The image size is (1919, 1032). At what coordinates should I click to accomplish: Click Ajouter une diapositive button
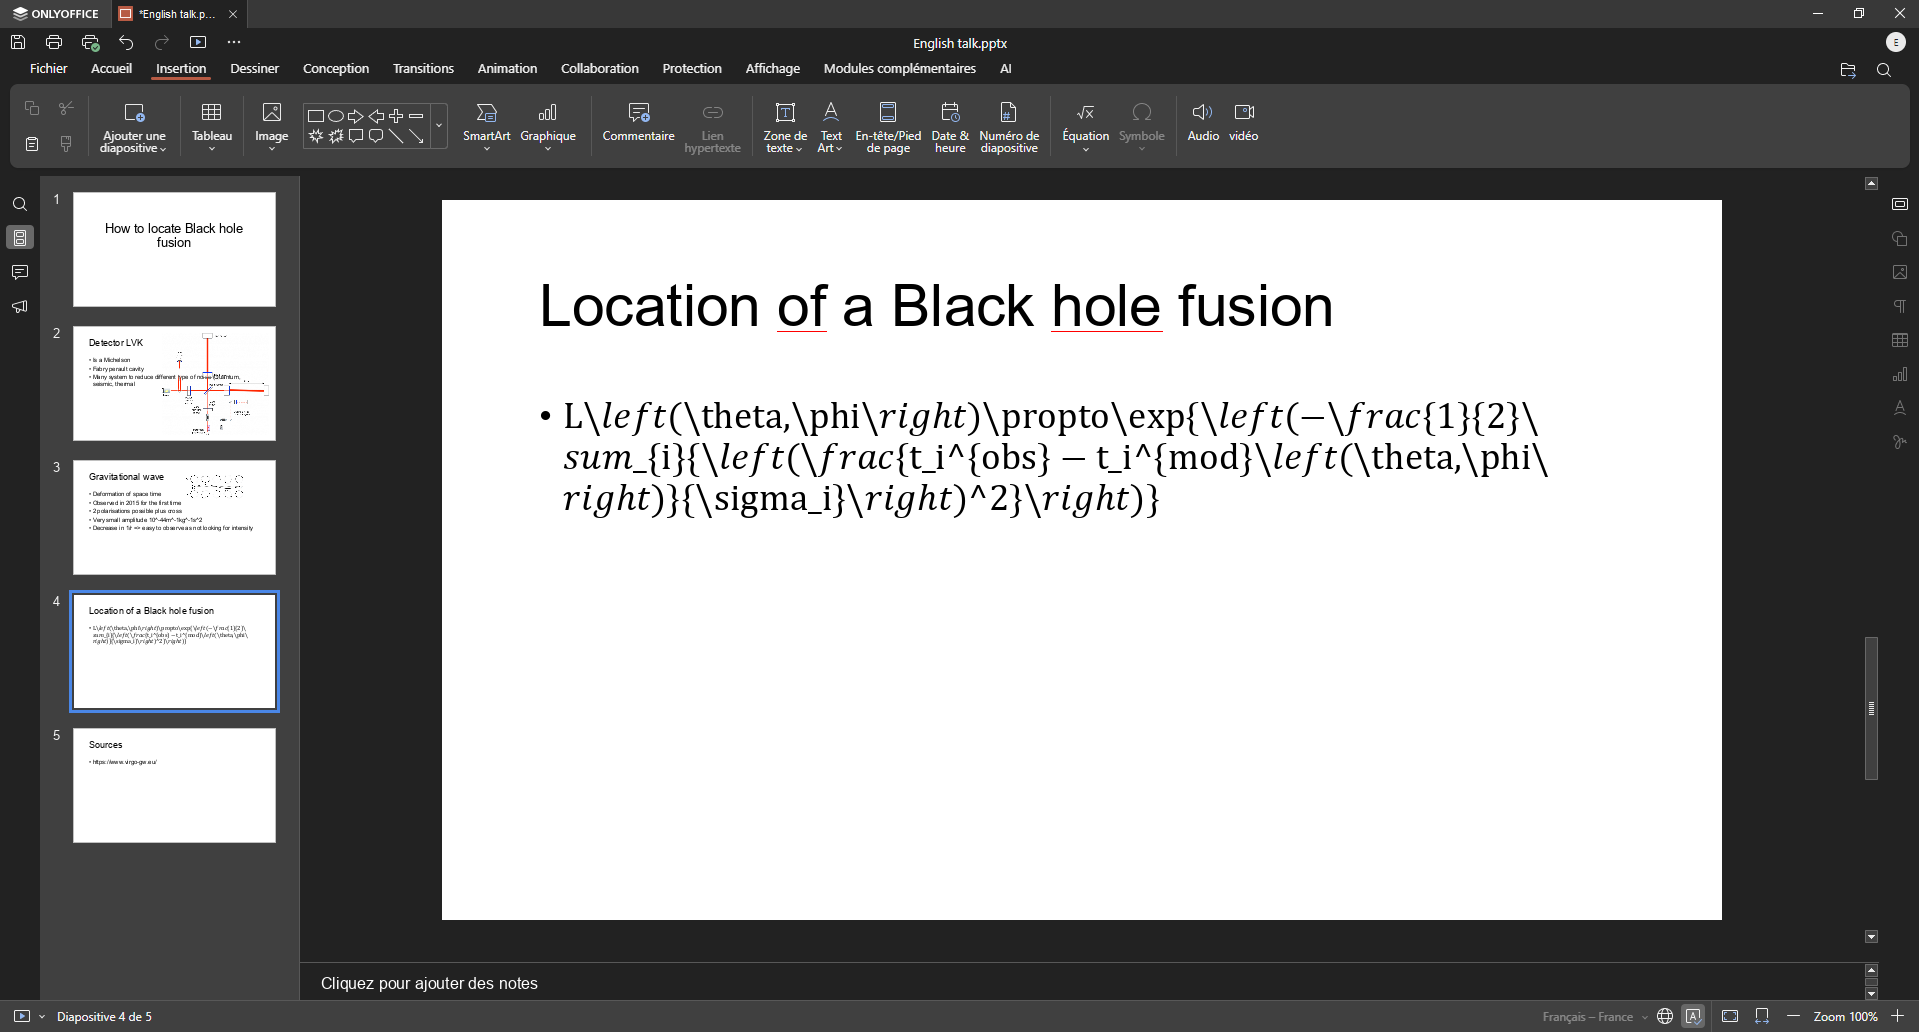[x=134, y=113]
